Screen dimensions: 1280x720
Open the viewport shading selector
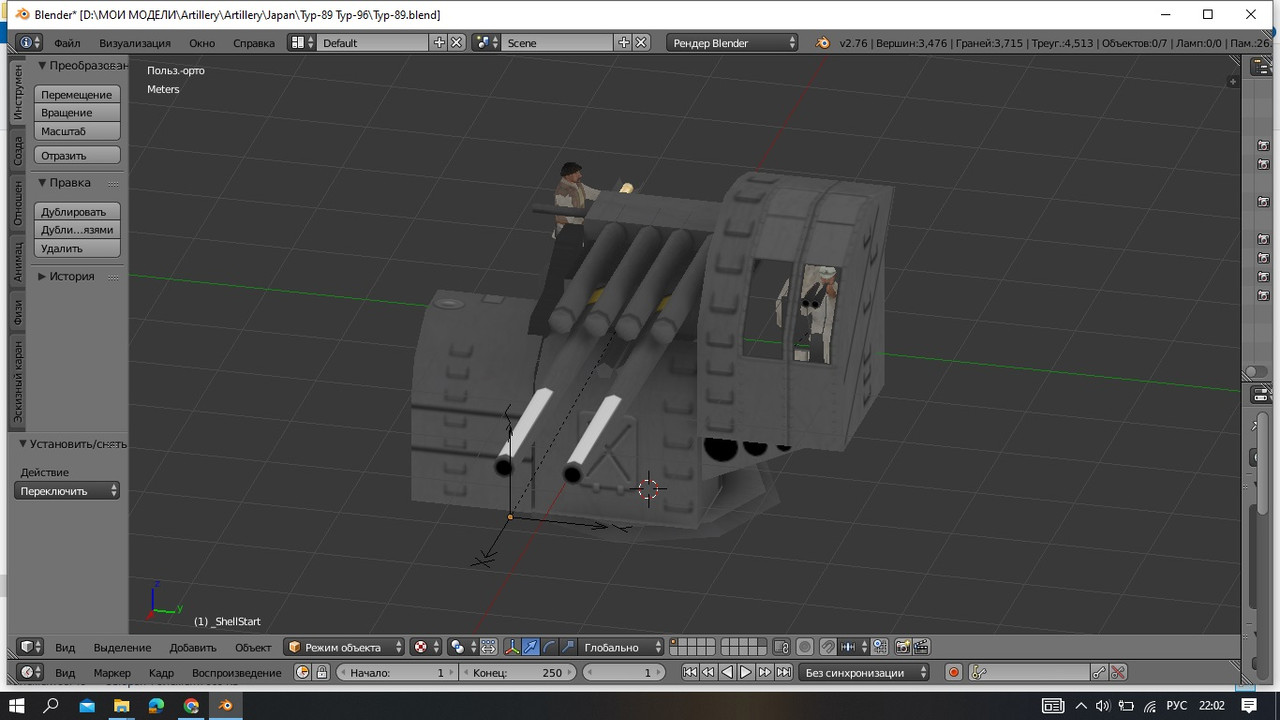[427, 647]
